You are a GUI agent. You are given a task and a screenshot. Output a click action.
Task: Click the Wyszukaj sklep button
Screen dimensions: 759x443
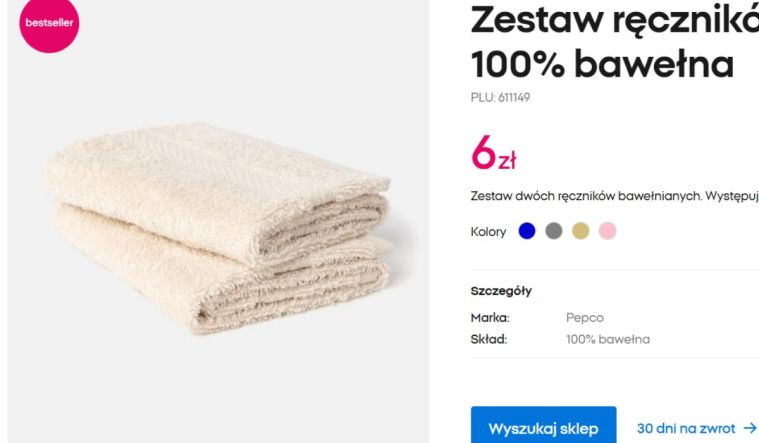[543, 426]
